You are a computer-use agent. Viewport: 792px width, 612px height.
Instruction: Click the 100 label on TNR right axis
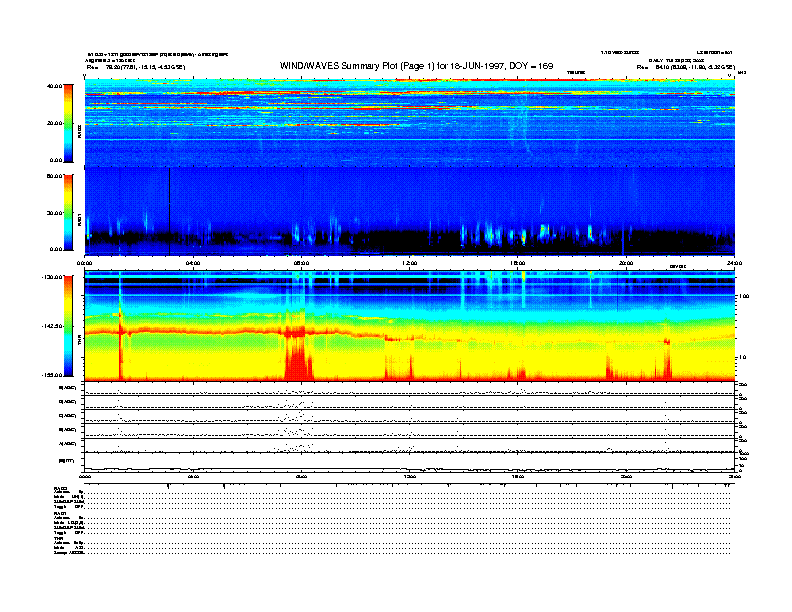click(744, 296)
